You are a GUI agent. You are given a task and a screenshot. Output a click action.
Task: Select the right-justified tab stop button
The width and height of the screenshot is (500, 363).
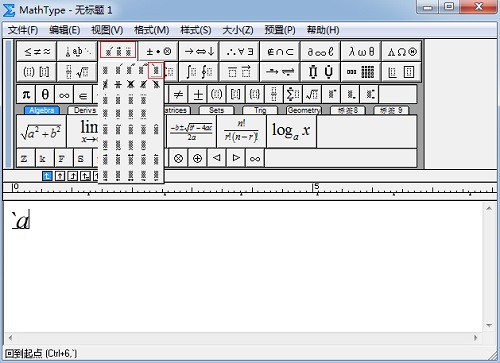[x=73, y=176]
